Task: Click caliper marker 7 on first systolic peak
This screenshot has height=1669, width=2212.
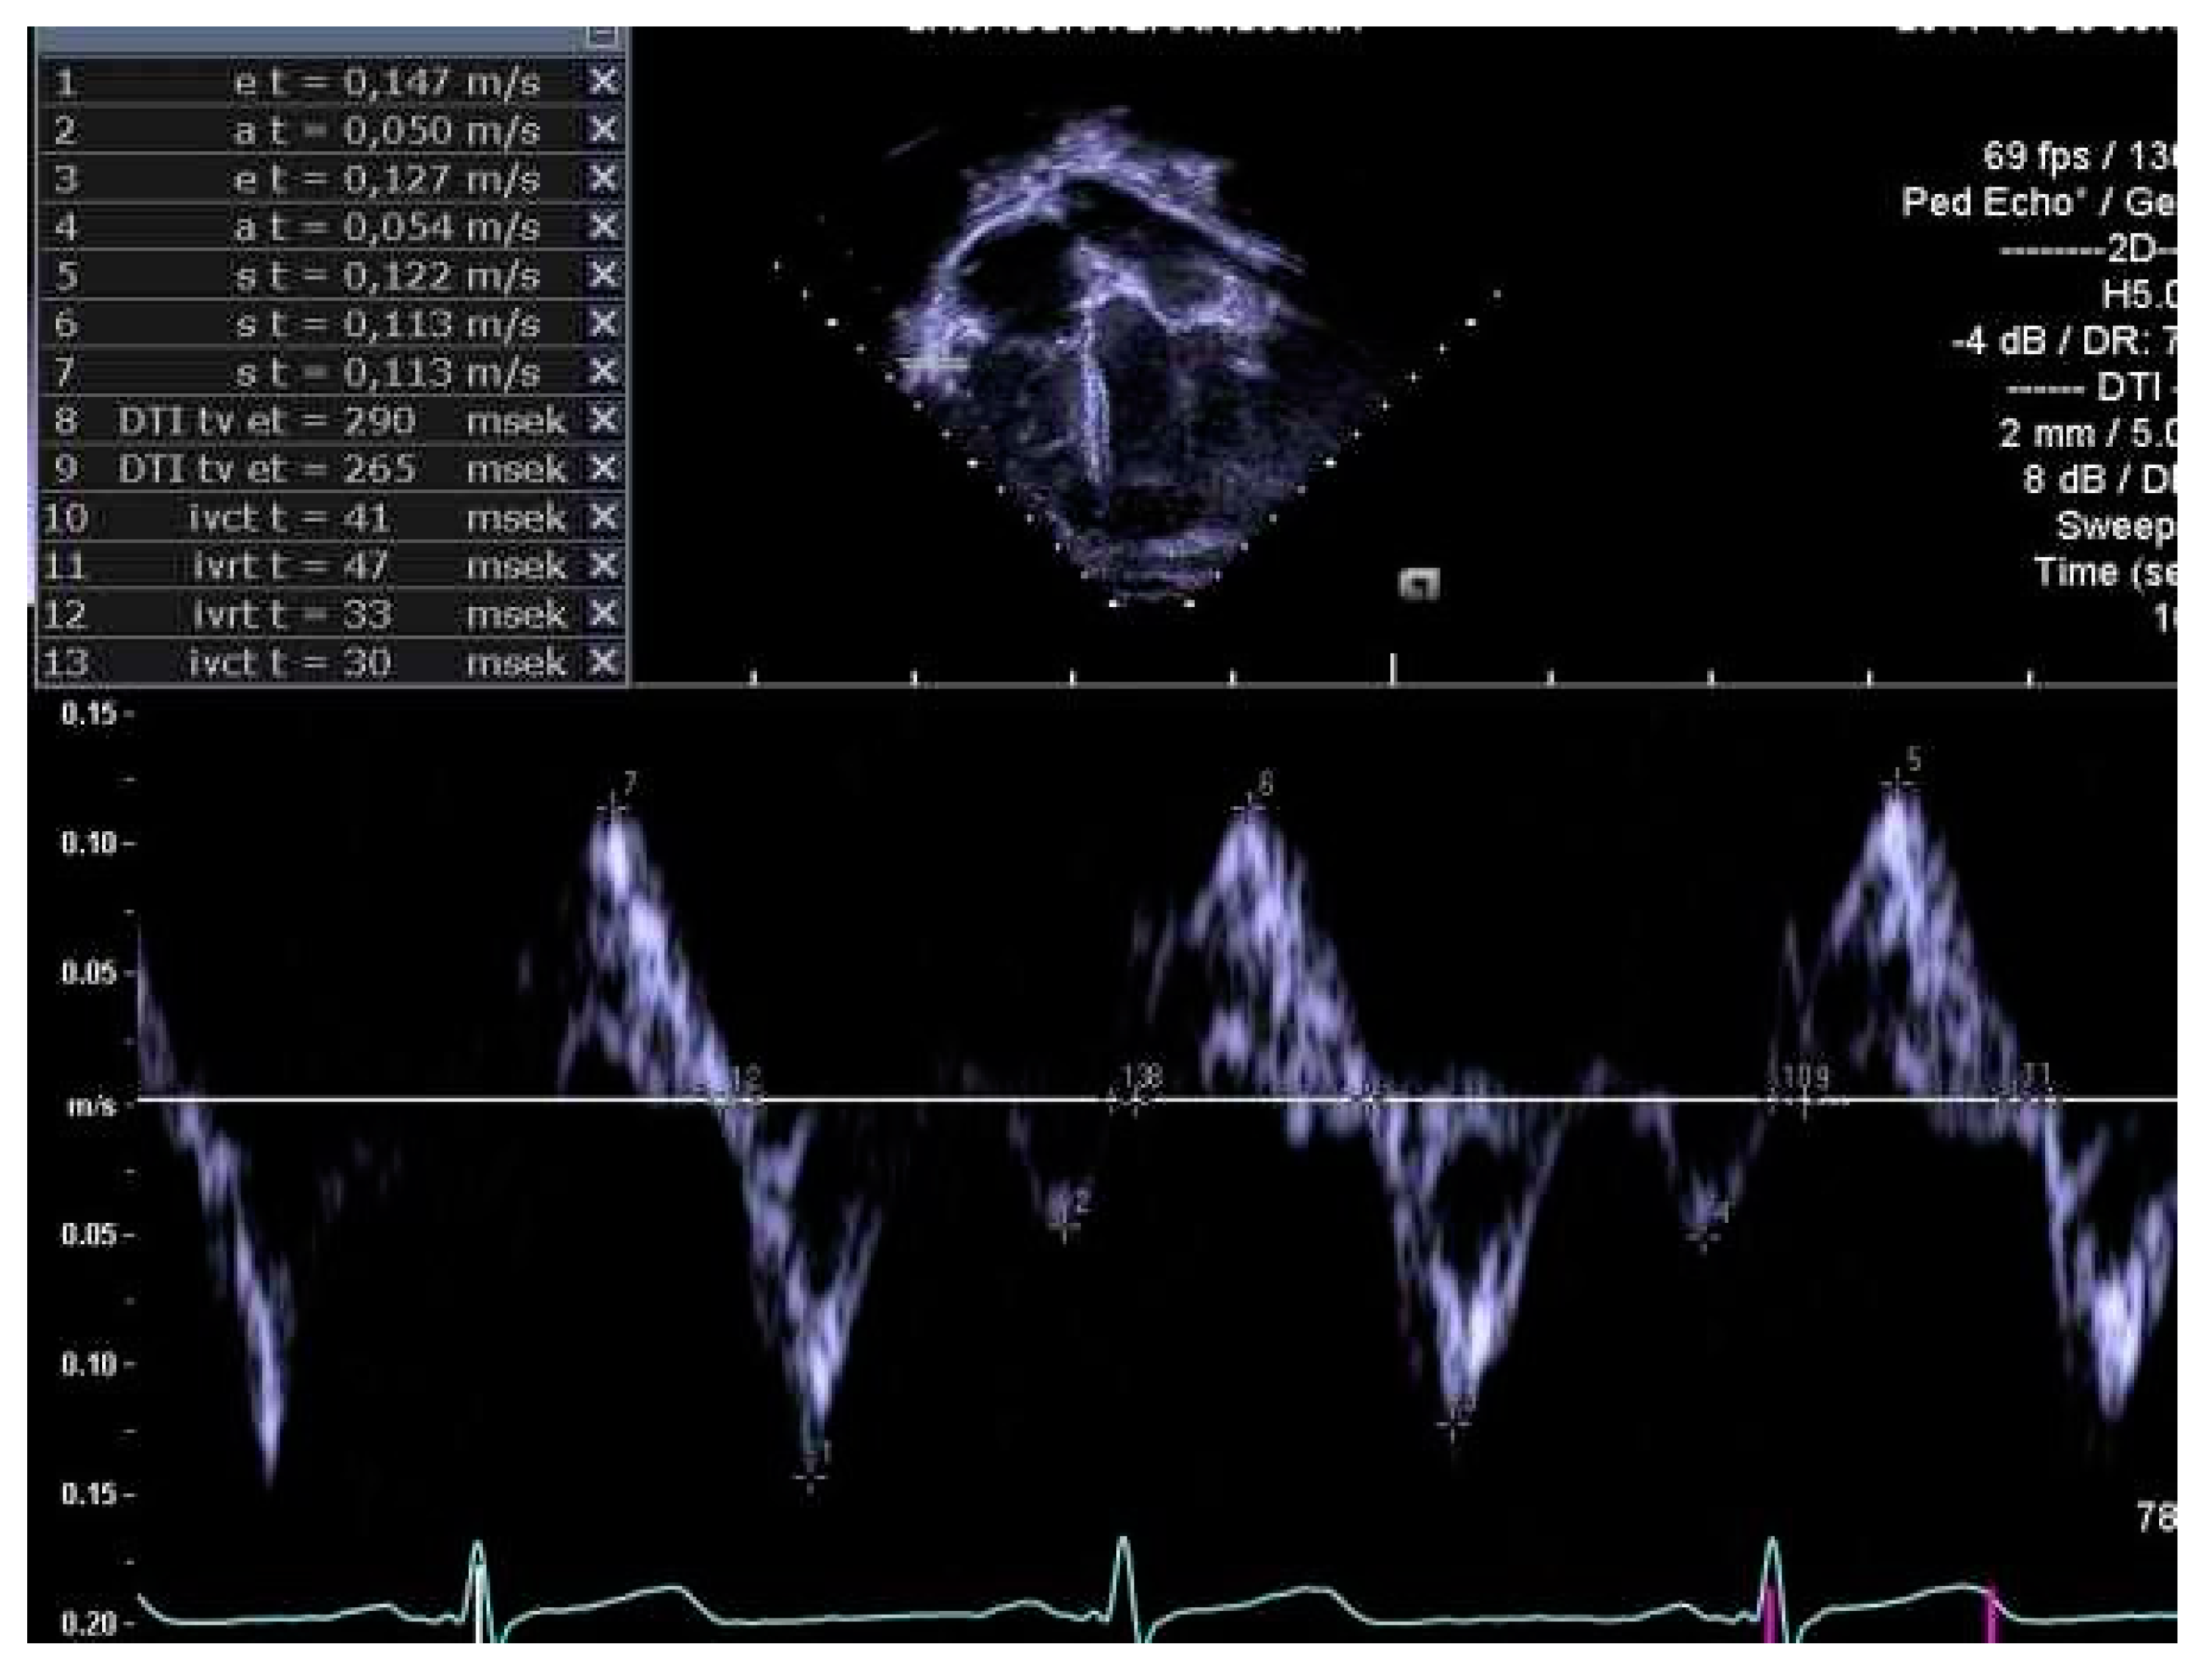Action: point(613,807)
